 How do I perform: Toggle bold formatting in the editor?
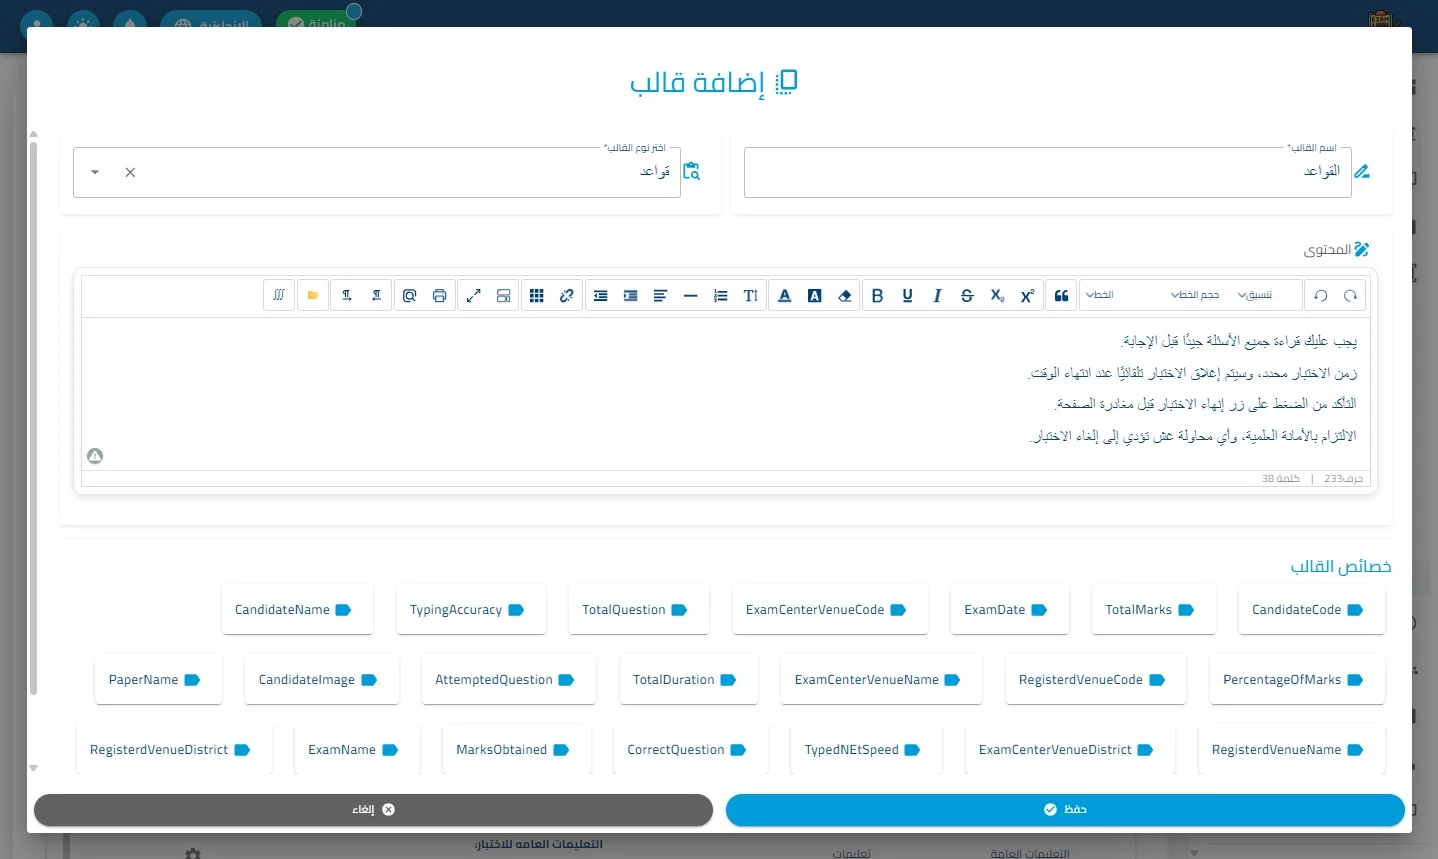[877, 296]
